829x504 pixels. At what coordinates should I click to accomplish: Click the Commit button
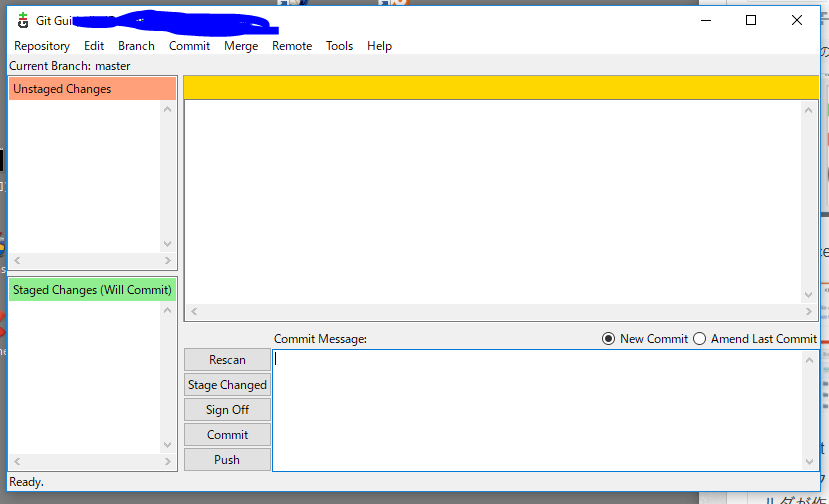pos(227,434)
